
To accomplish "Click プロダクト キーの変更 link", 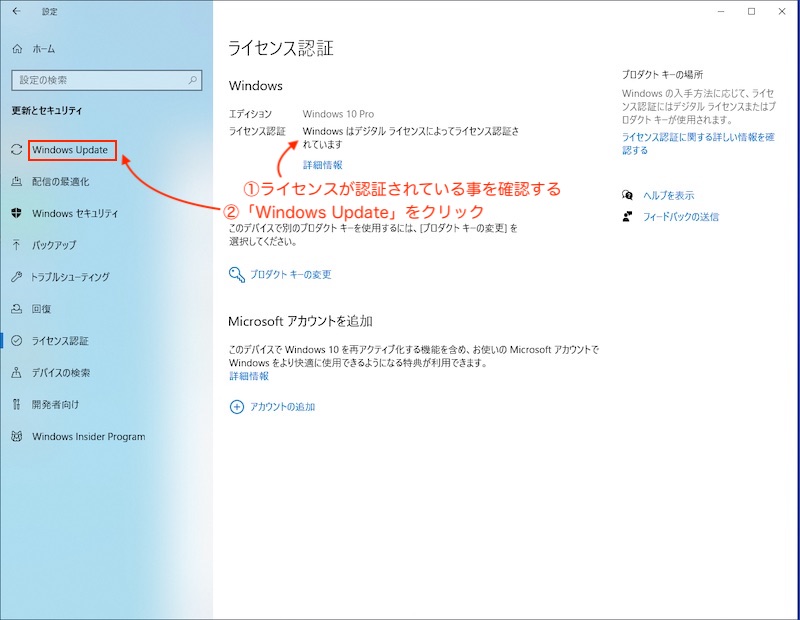I will coord(290,275).
